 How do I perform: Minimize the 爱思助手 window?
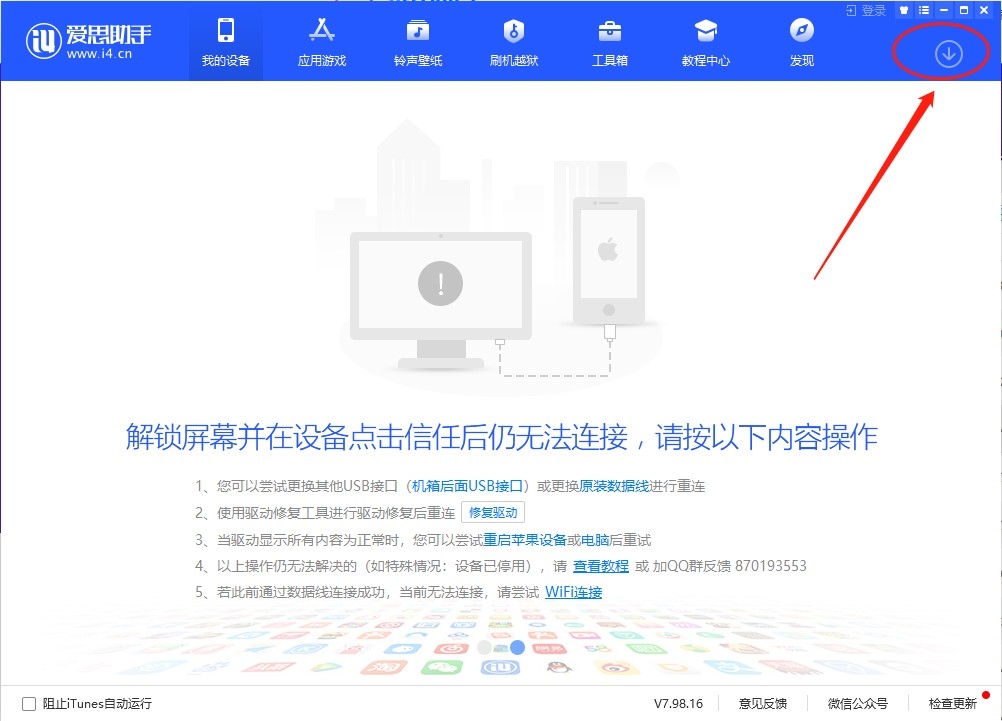944,10
